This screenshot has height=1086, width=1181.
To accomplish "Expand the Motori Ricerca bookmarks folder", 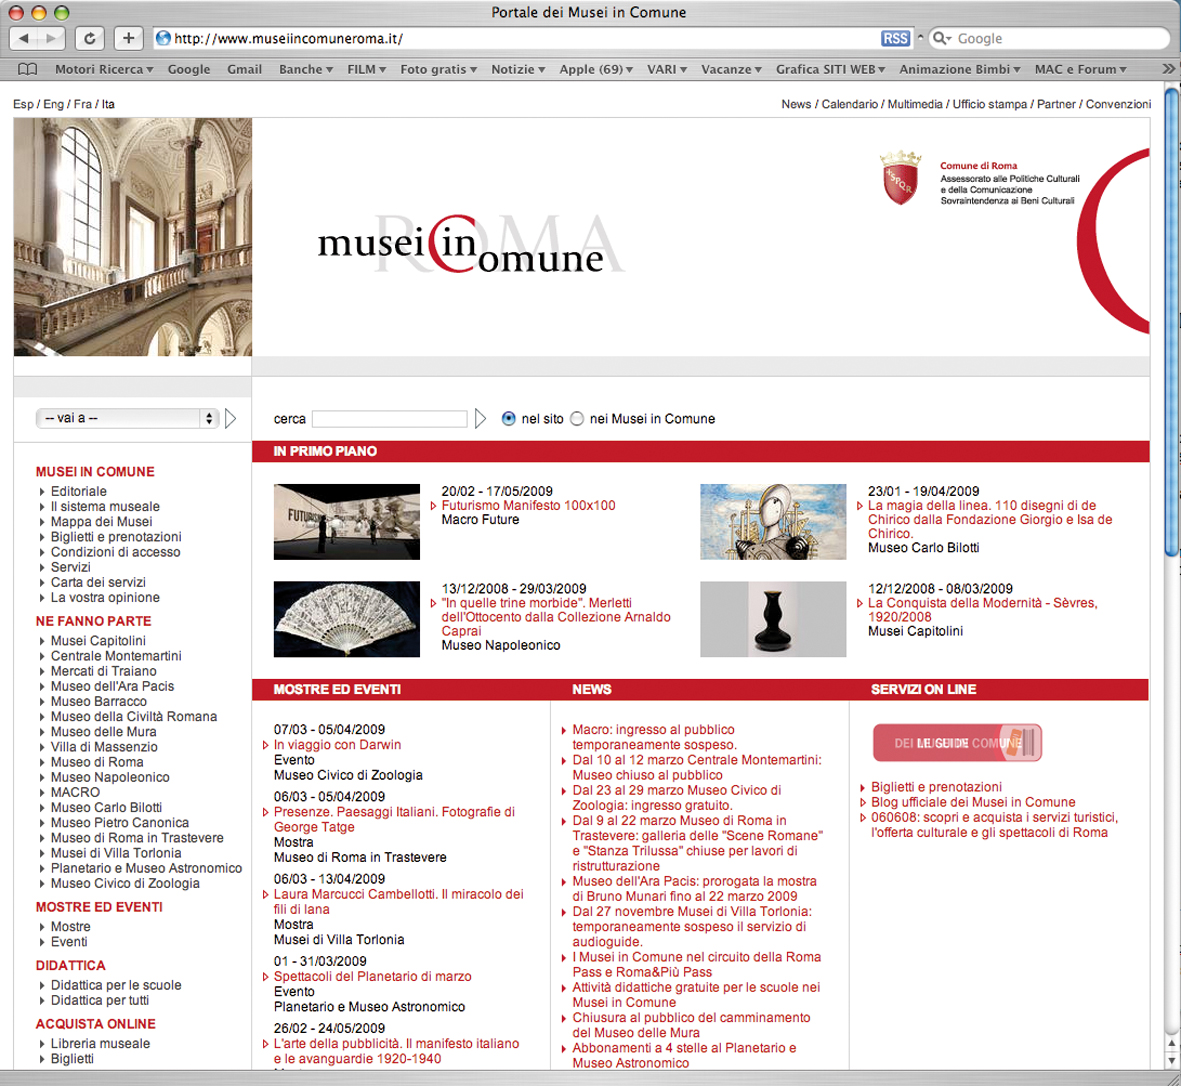I will (x=104, y=69).
